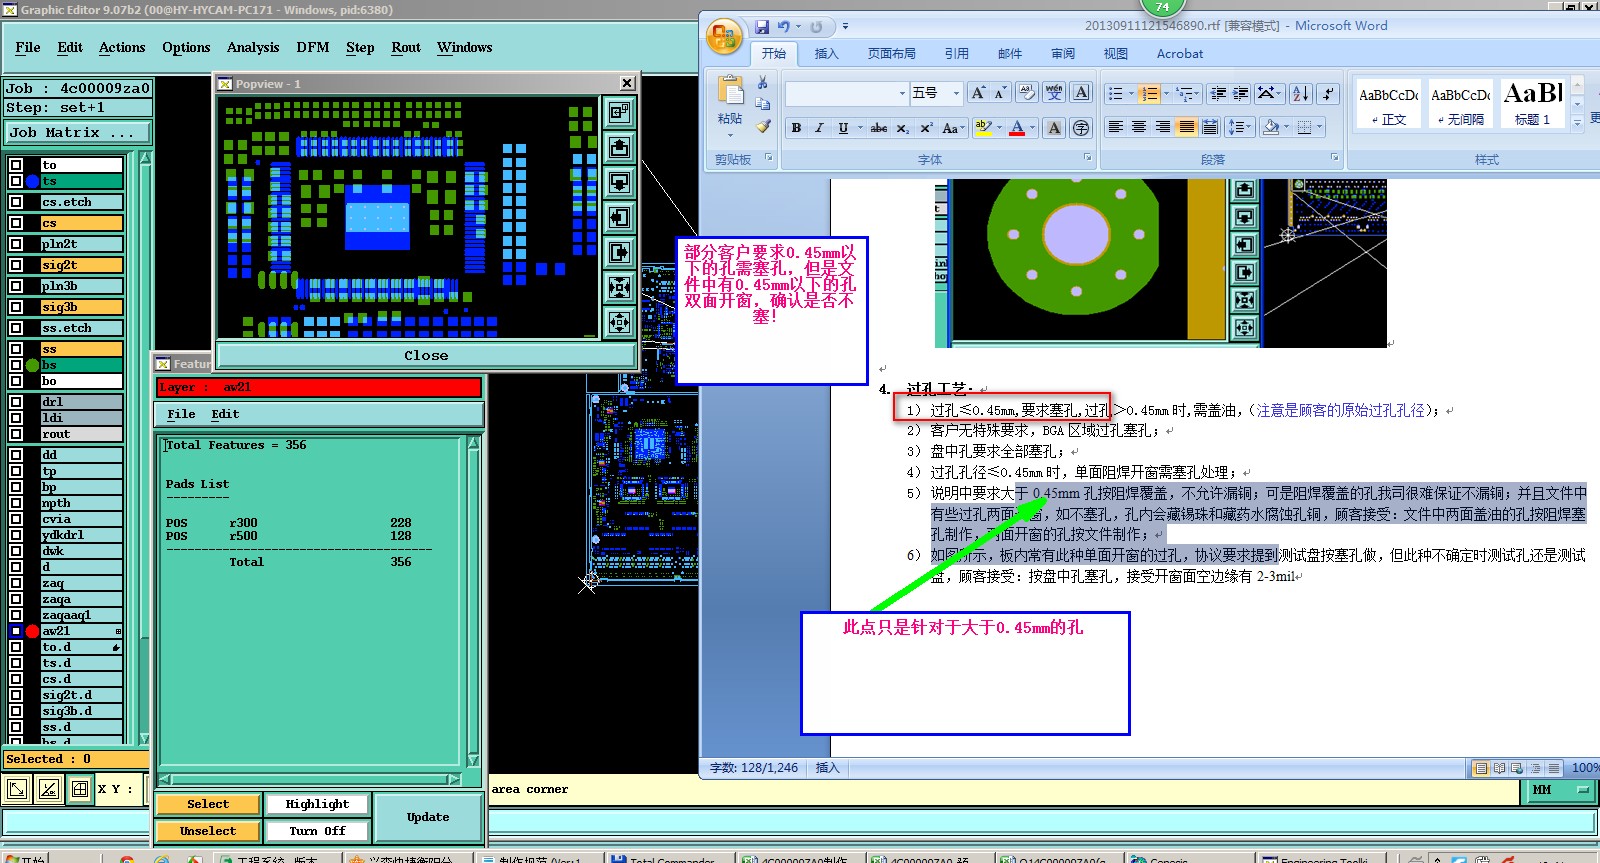Screen dimensions: 1600x863
Task: Apply Italic formatting in Word ribbon
Action: click(x=819, y=128)
